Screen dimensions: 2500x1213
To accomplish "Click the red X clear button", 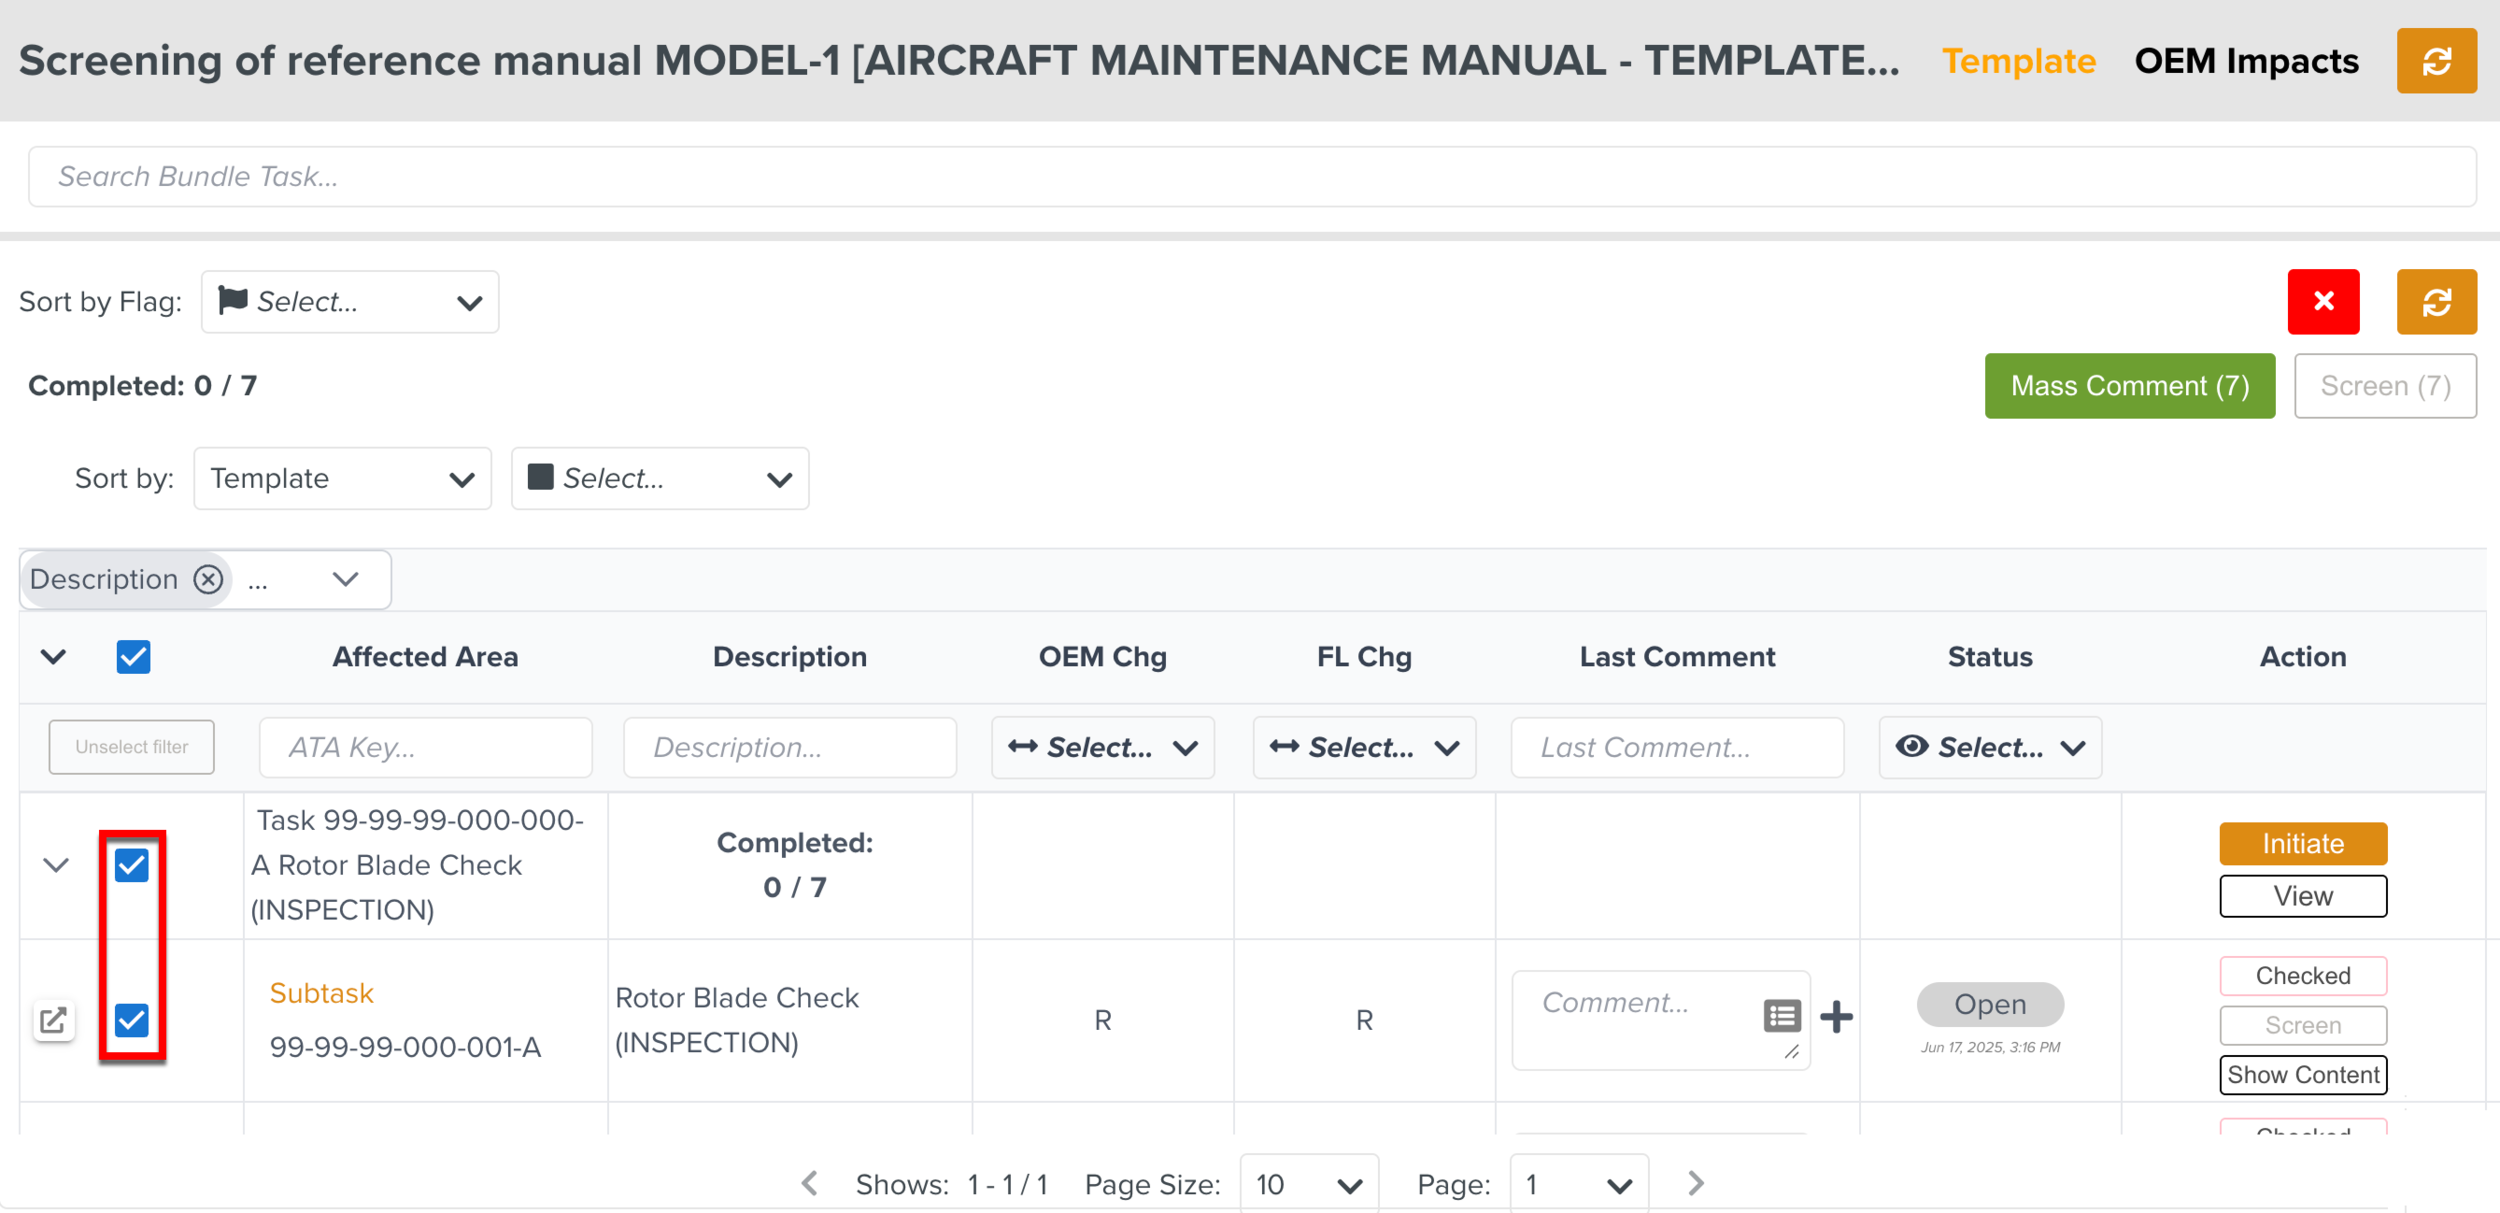I will click(x=2323, y=301).
